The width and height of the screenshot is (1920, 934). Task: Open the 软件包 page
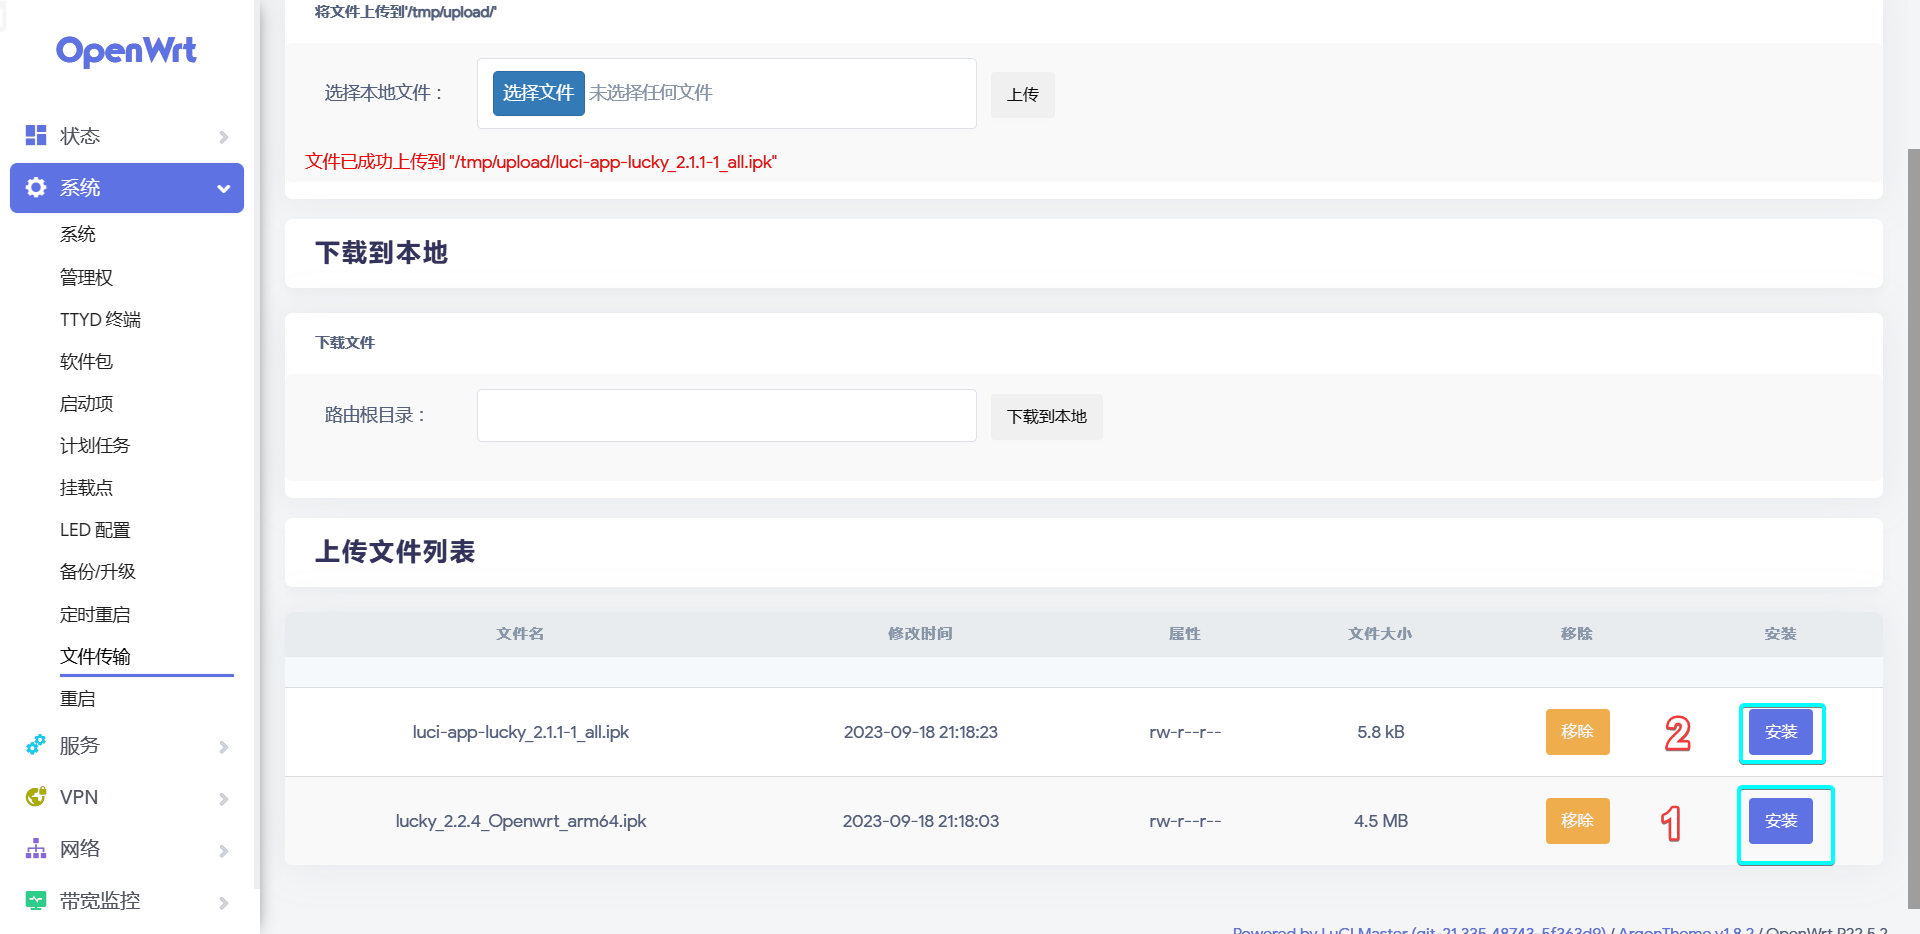click(86, 361)
